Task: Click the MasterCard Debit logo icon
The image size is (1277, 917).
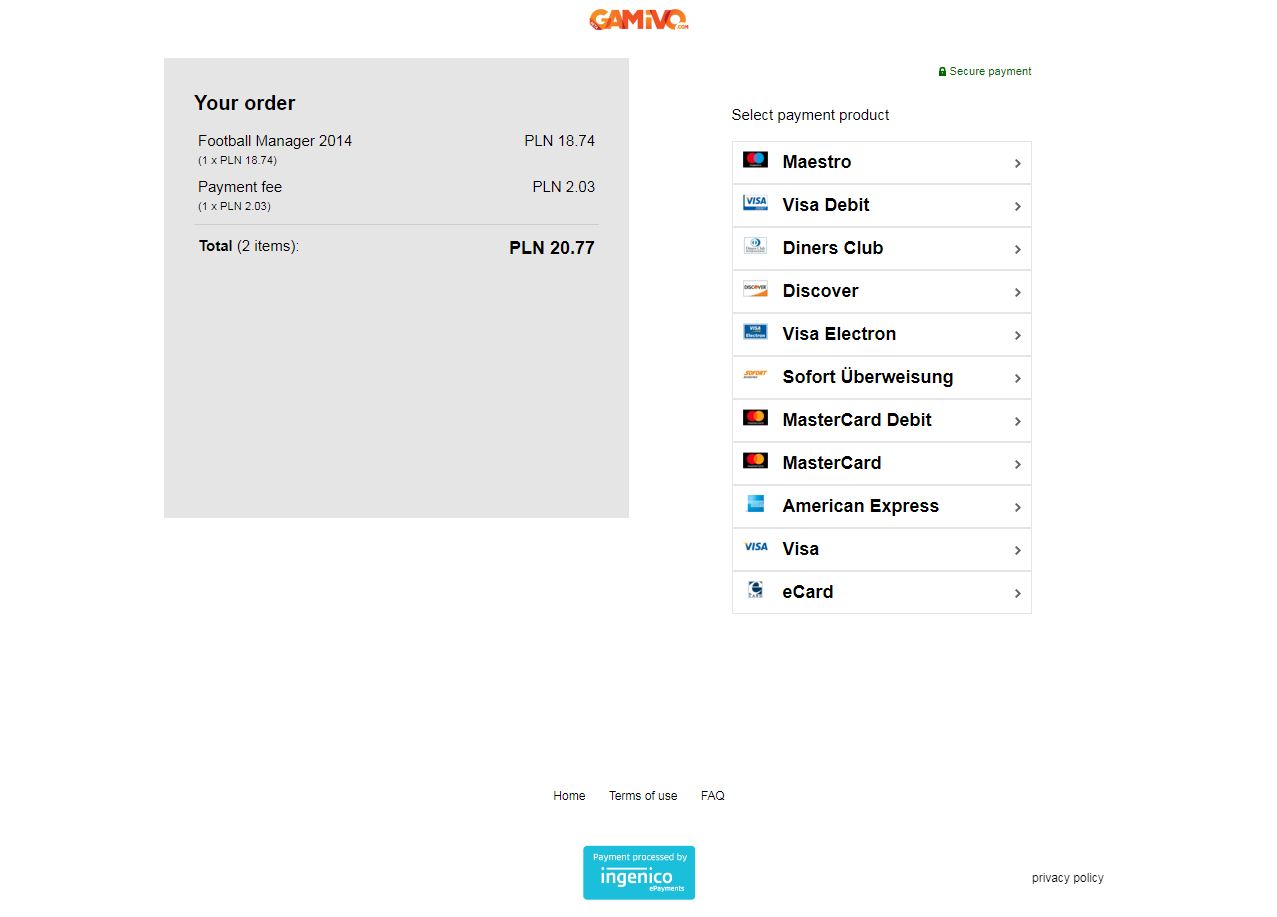Action: click(755, 418)
